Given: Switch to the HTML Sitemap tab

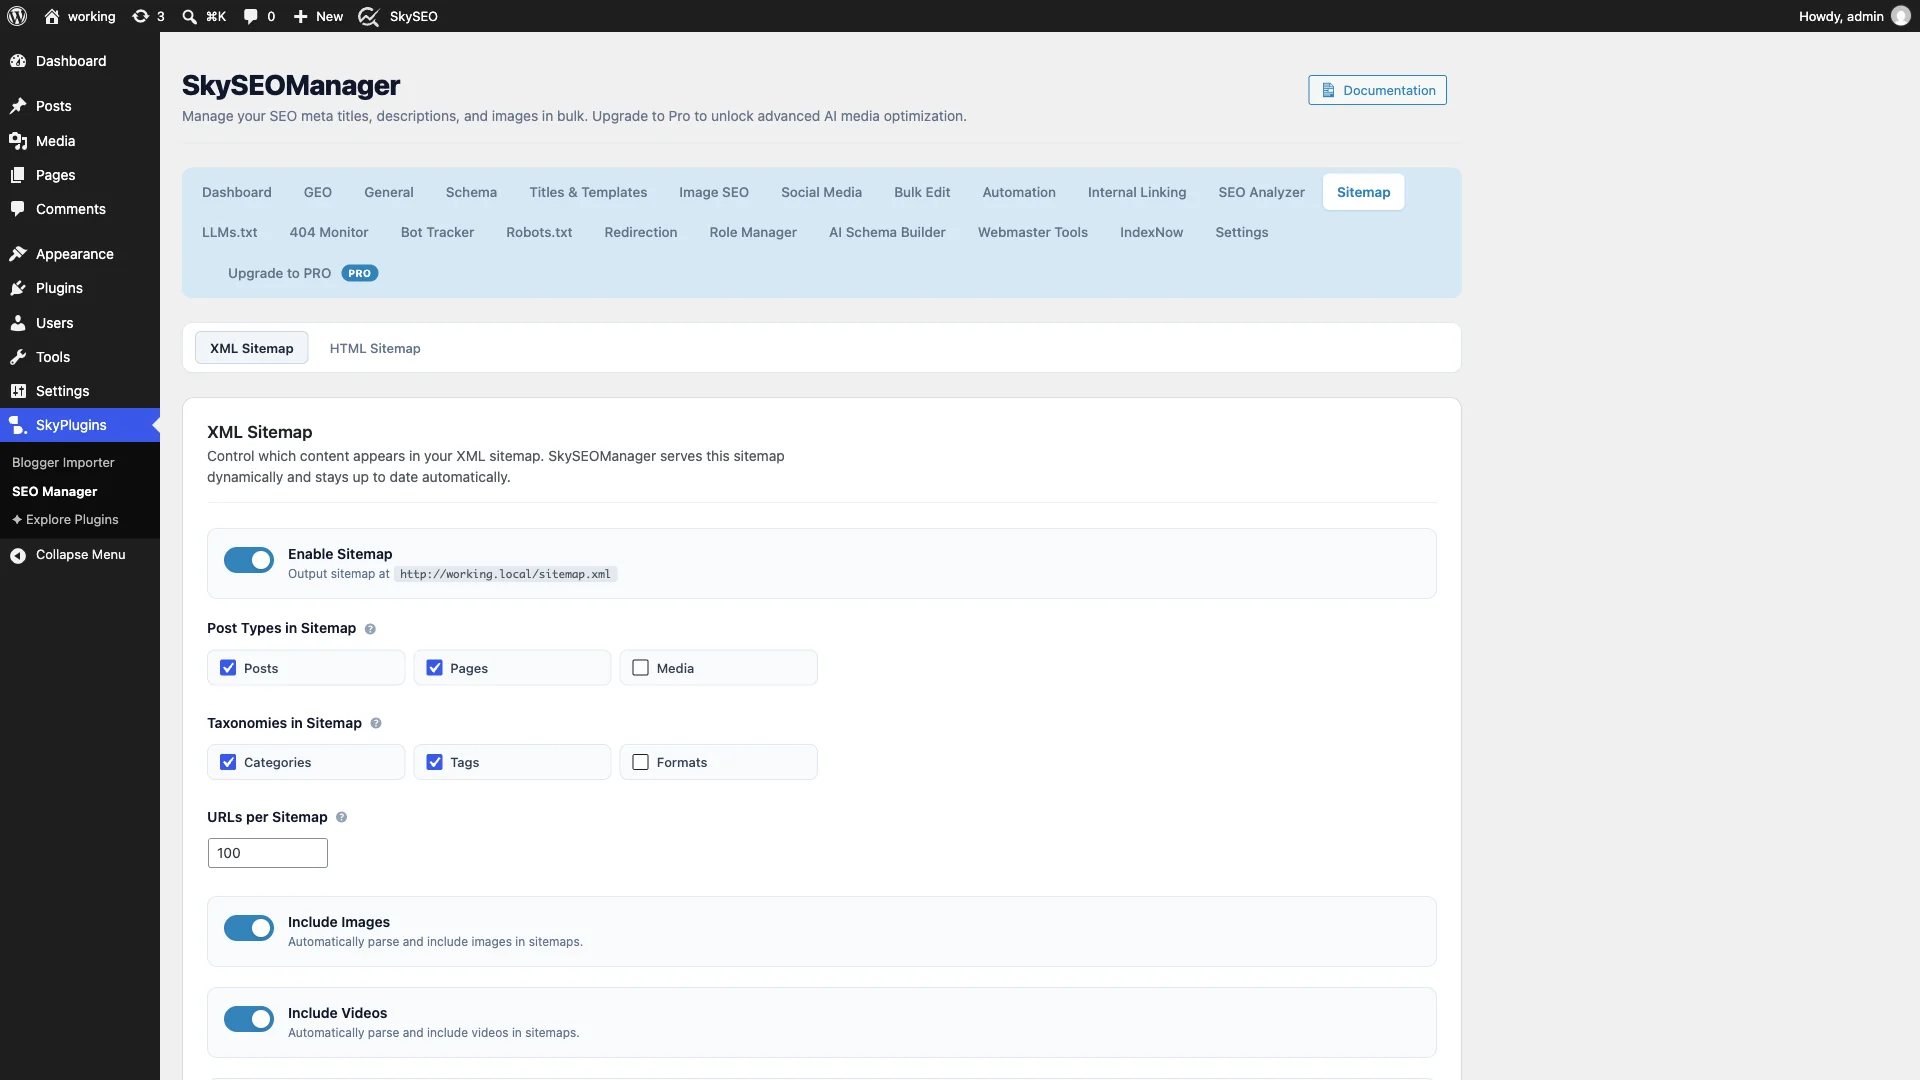Looking at the screenshot, I should pos(375,348).
